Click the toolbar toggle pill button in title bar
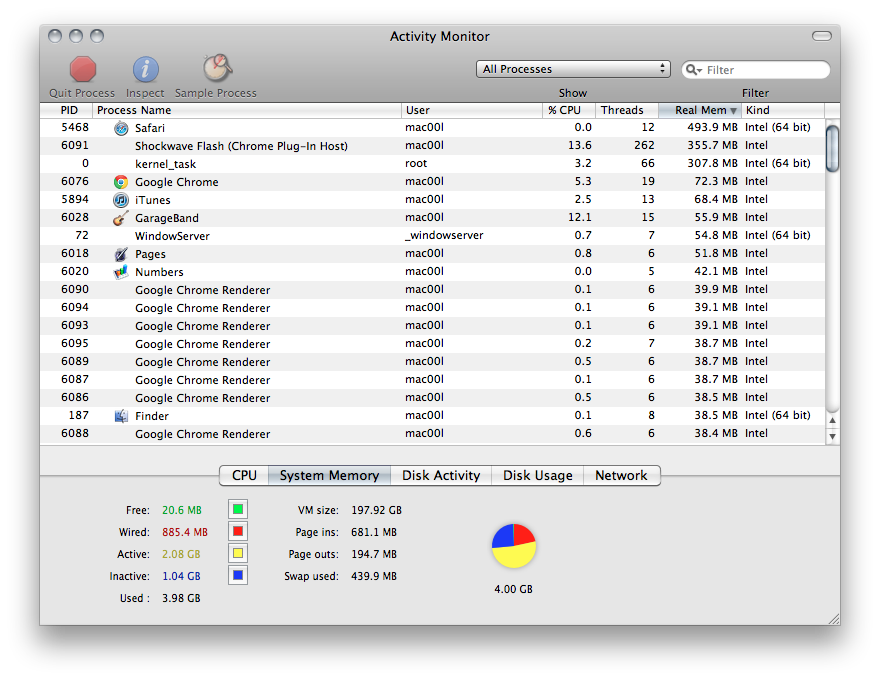The image size is (880, 680). click(822, 36)
